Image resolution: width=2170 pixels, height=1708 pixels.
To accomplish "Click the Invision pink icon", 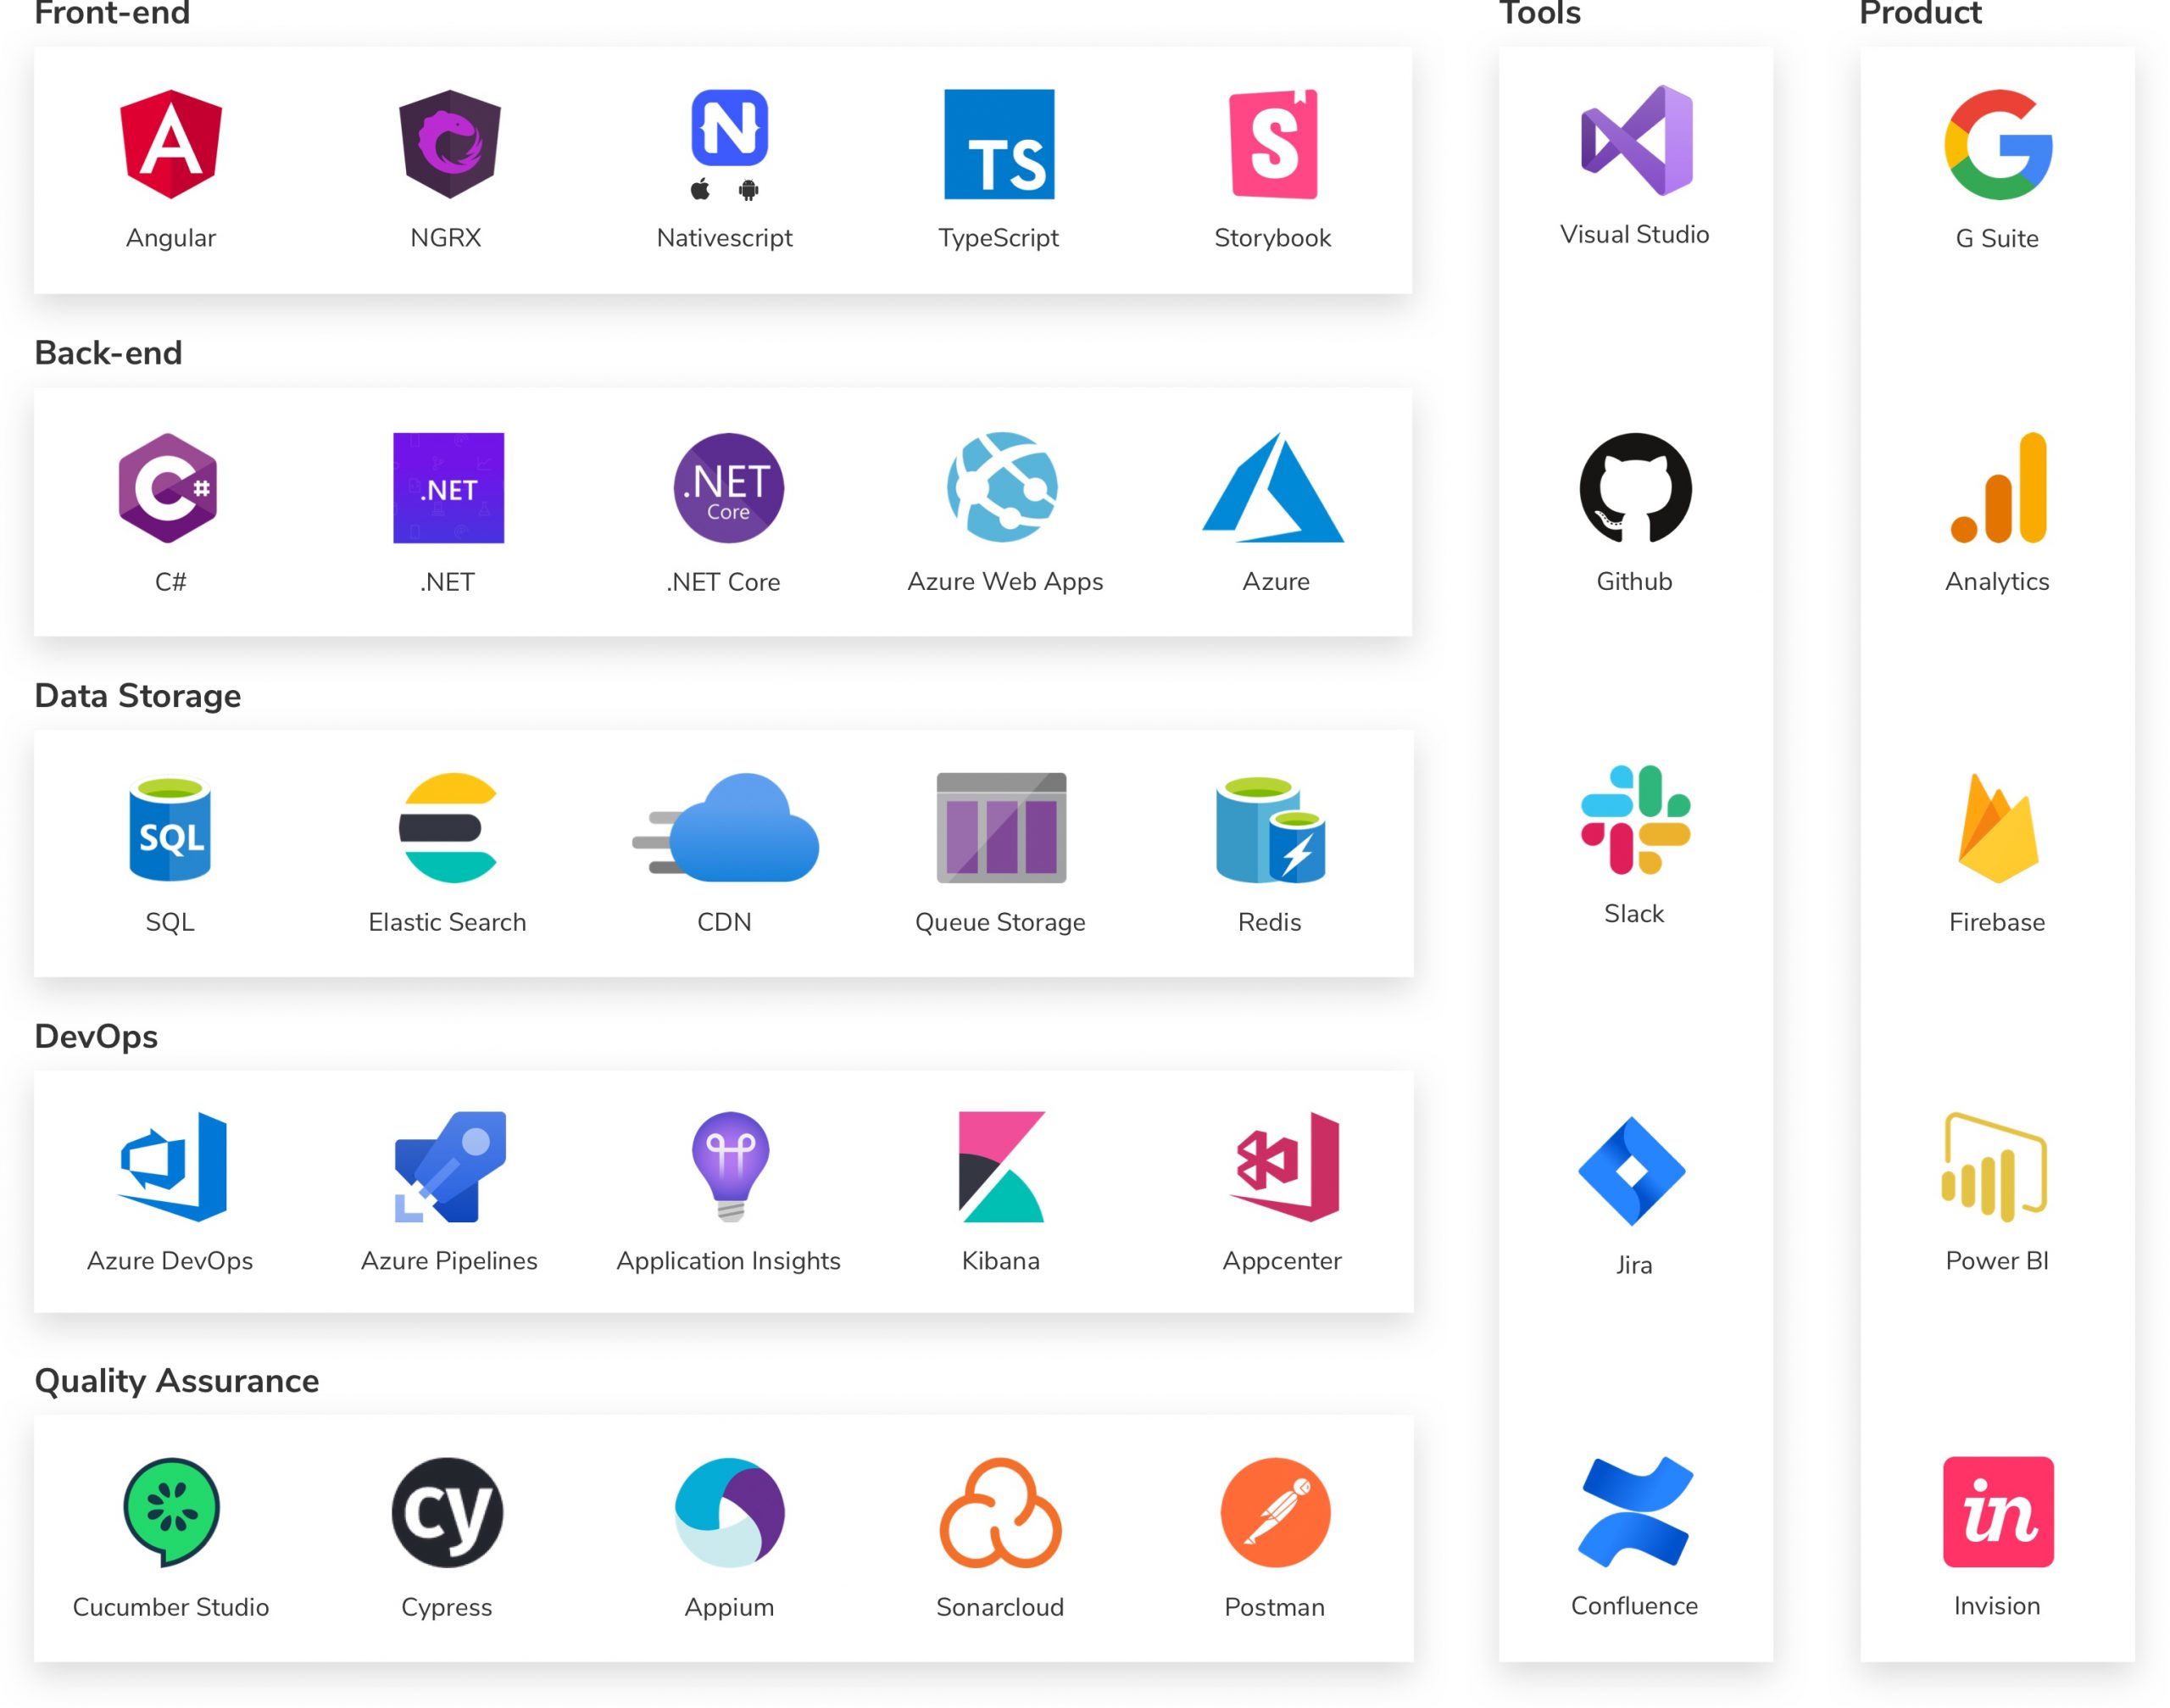I will pos(1998,1512).
